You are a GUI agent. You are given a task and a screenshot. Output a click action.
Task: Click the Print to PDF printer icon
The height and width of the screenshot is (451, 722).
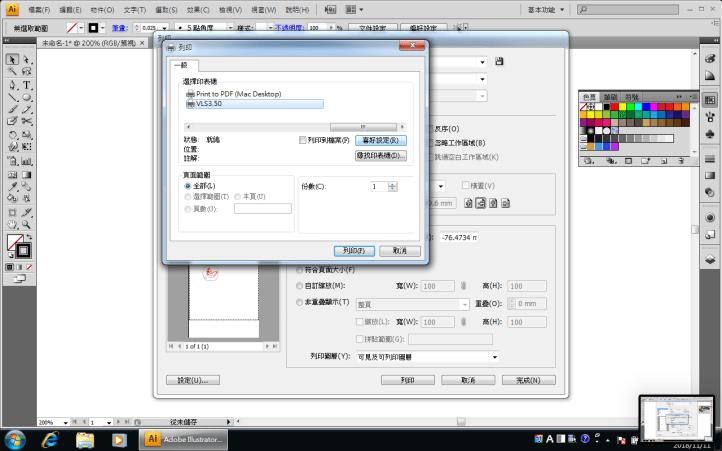pos(190,93)
